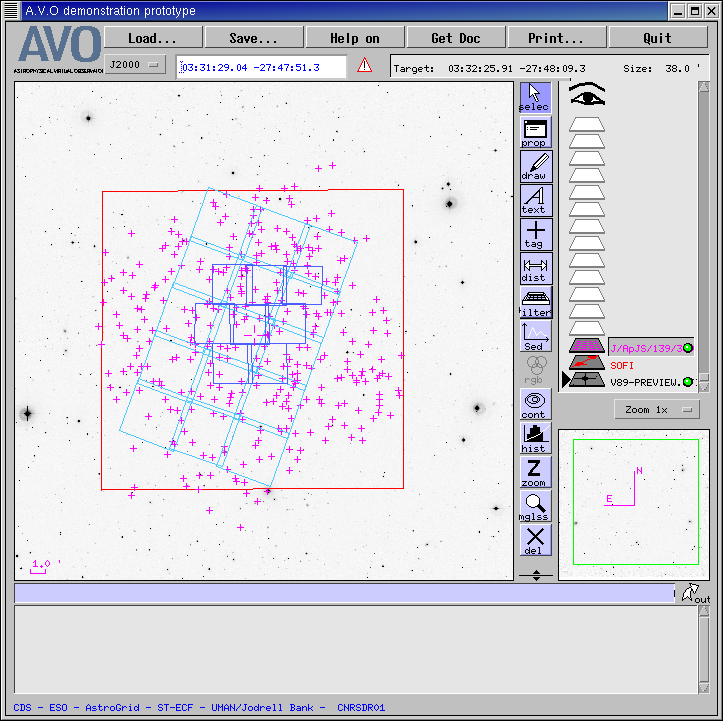Click the cont contour tool
Viewport: 723px width, 721px height.
point(535,404)
